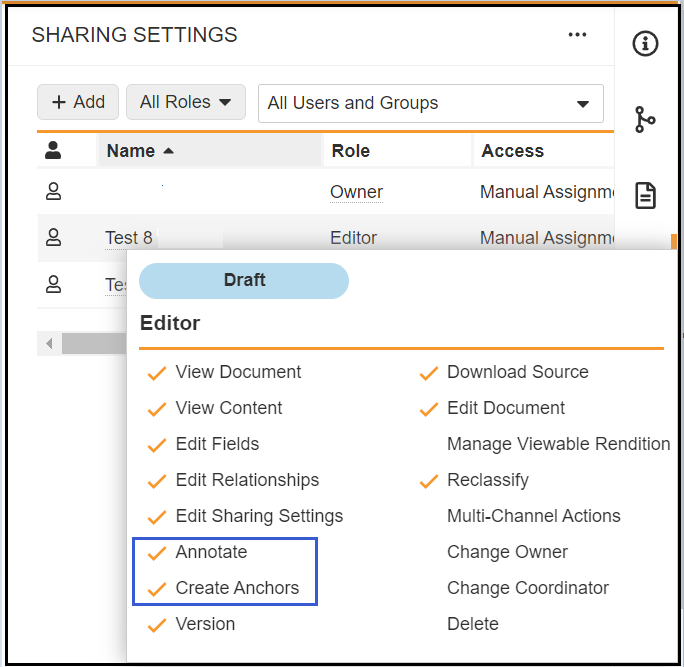Open the information panel icon

click(x=646, y=44)
